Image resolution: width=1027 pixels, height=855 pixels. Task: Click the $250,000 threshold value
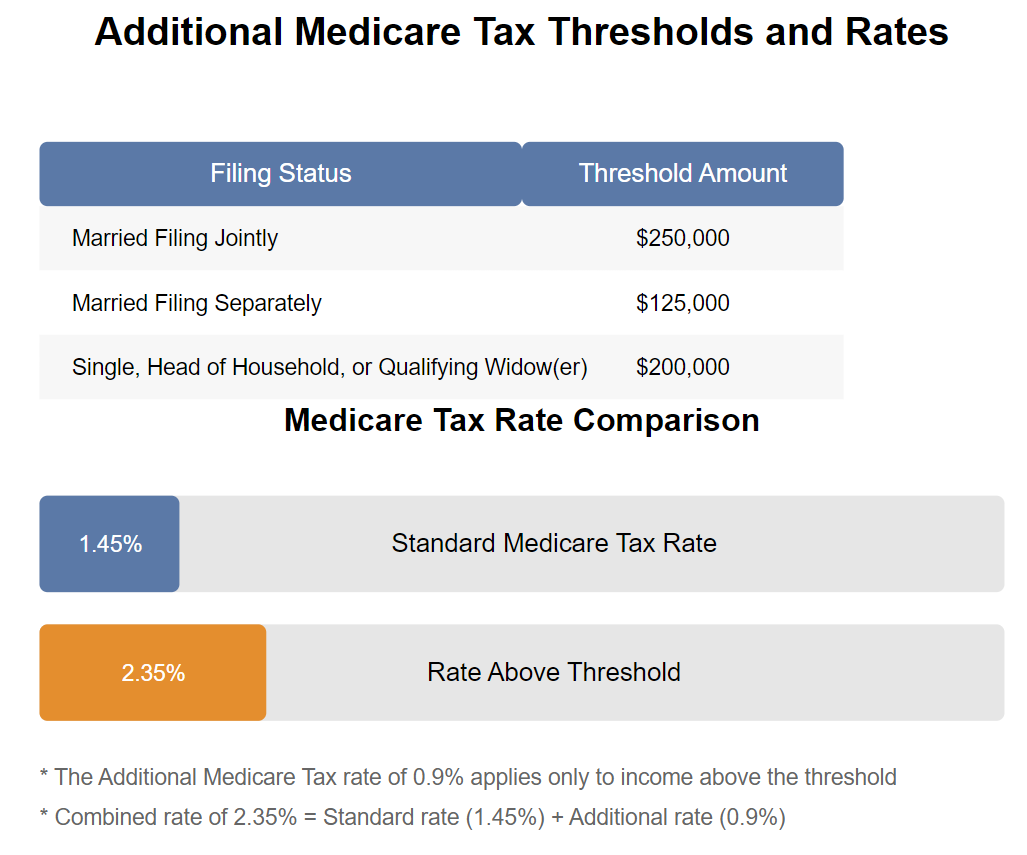(x=682, y=238)
